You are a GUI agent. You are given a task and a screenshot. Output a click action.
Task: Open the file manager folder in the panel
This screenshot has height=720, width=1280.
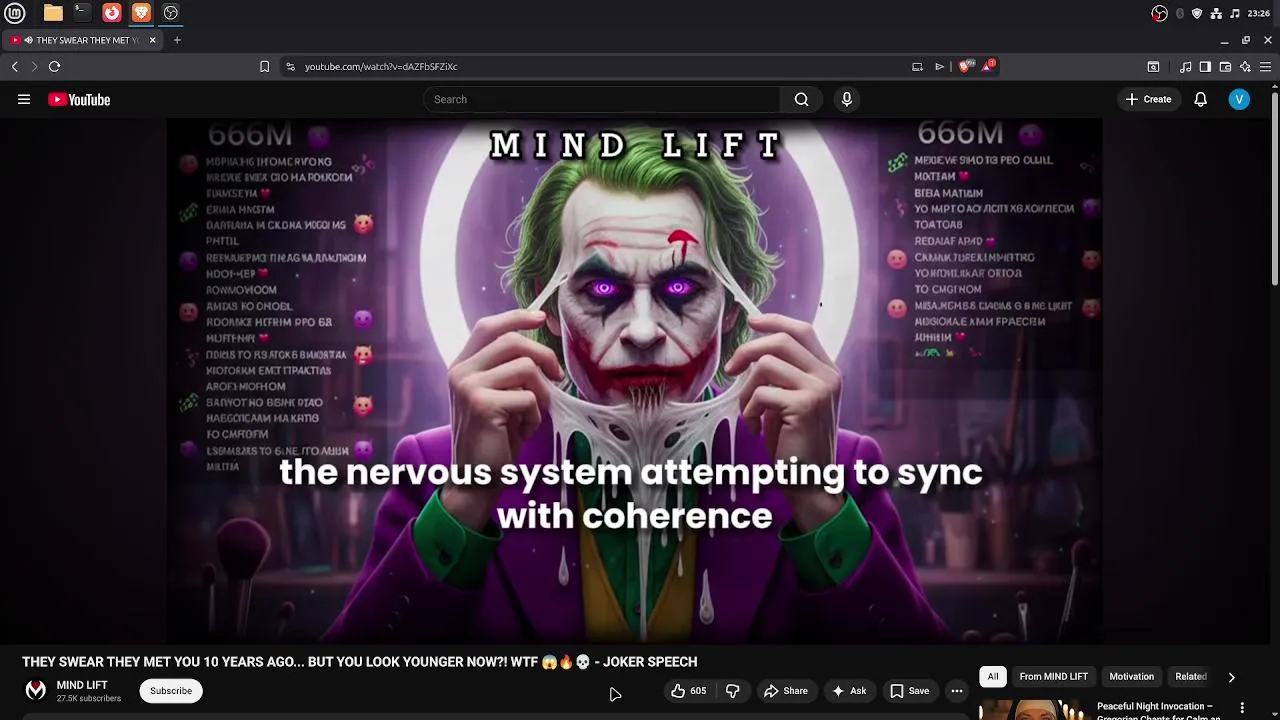(53, 13)
